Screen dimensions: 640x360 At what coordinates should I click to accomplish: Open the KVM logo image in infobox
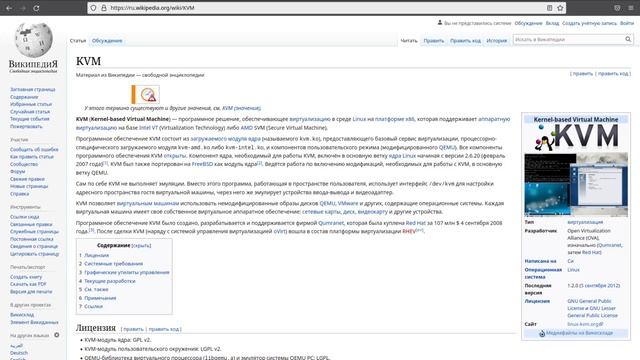pos(576,138)
